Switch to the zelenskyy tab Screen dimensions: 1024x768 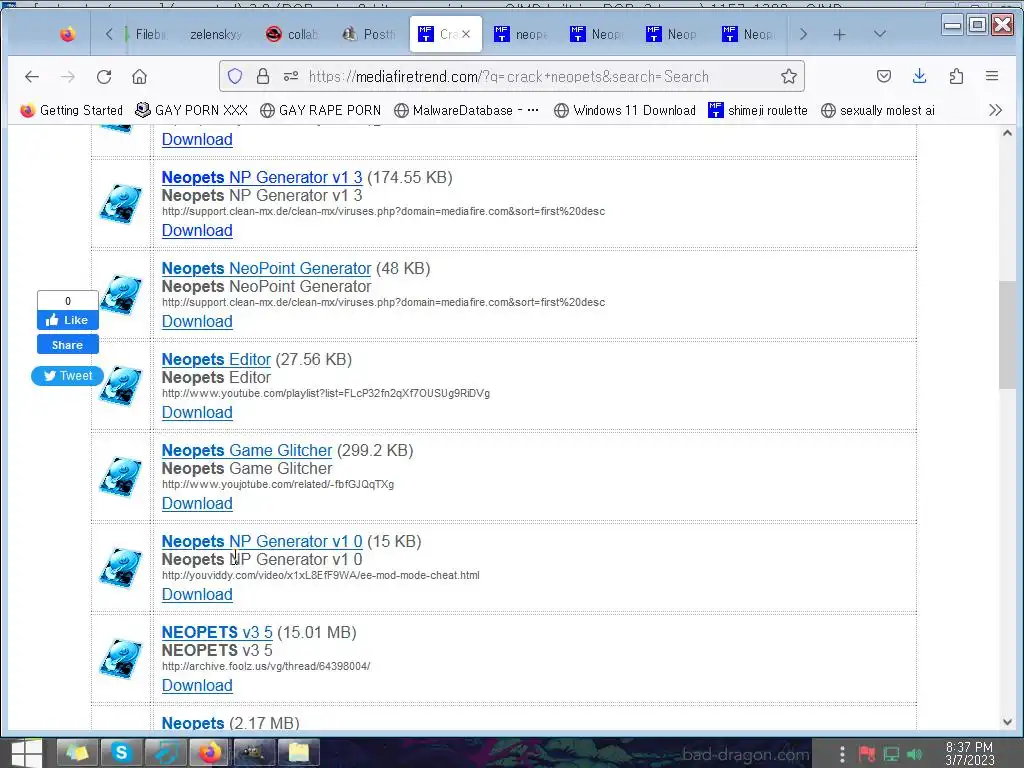pyautogui.click(x=215, y=34)
